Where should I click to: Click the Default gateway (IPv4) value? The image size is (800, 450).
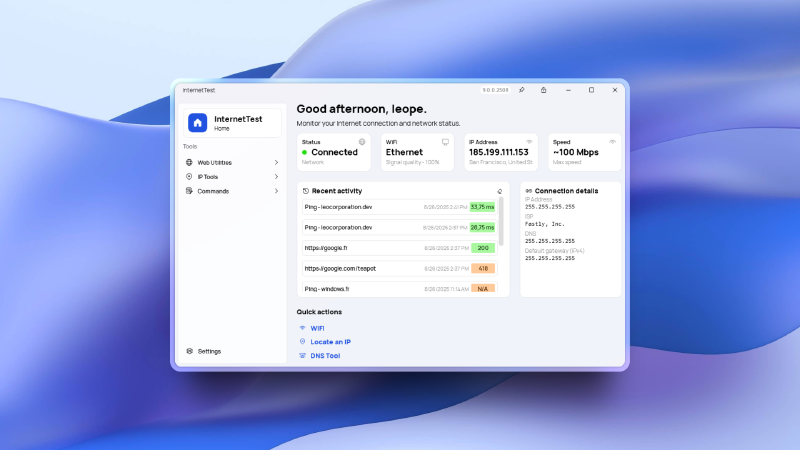[x=549, y=258]
